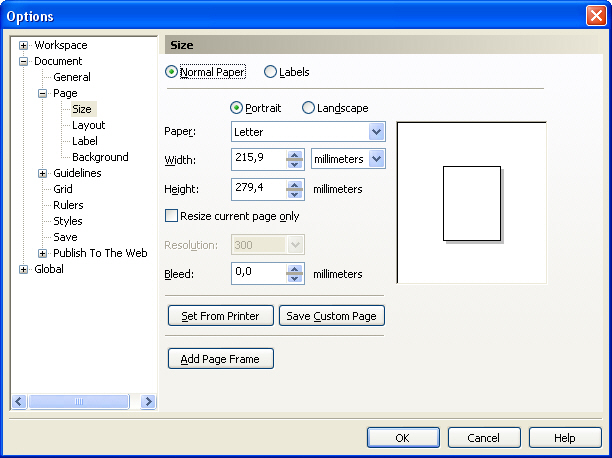Select the Portrait orientation option
612x458 pixels.
click(237, 108)
